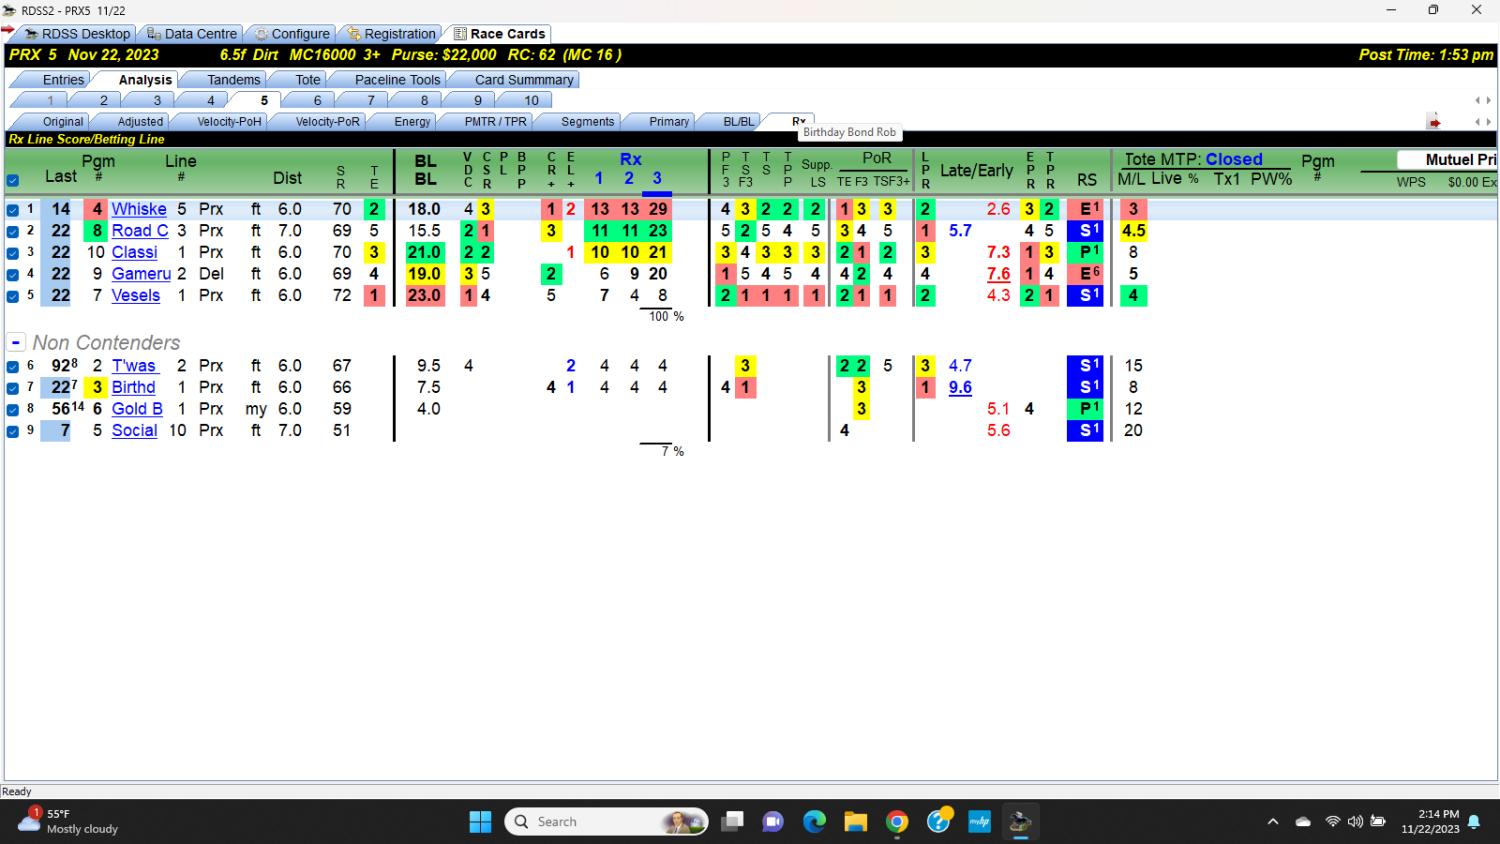Open Microsoft Edge from taskbar
Viewport: 1500px width, 844px height.
click(x=815, y=822)
